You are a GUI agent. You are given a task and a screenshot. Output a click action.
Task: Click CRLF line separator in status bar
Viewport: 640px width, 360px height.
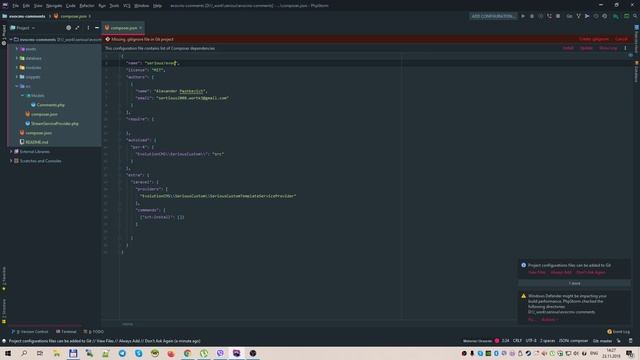tap(517, 340)
